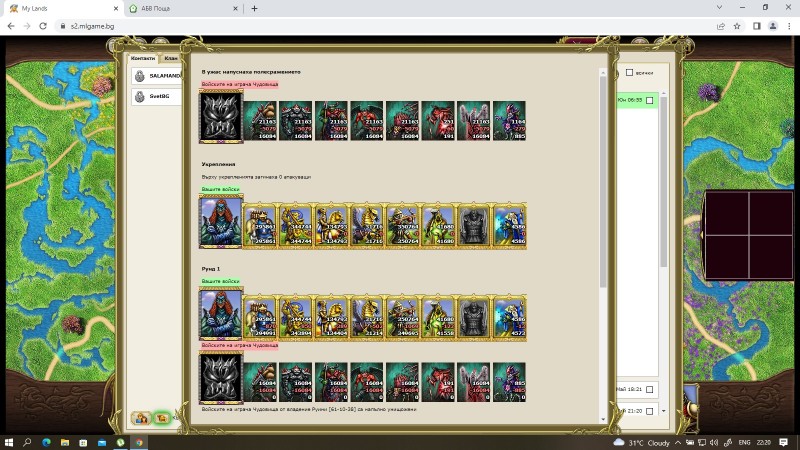Click the first gold-framed unit in Руна 1 row
The height and width of the screenshot is (450, 800).
click(260, 317)
